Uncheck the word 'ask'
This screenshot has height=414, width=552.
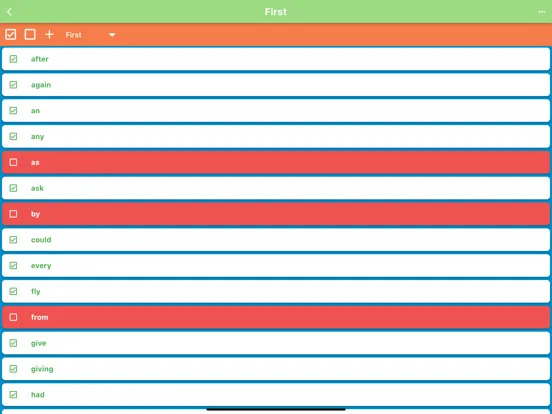coord(13,188)
